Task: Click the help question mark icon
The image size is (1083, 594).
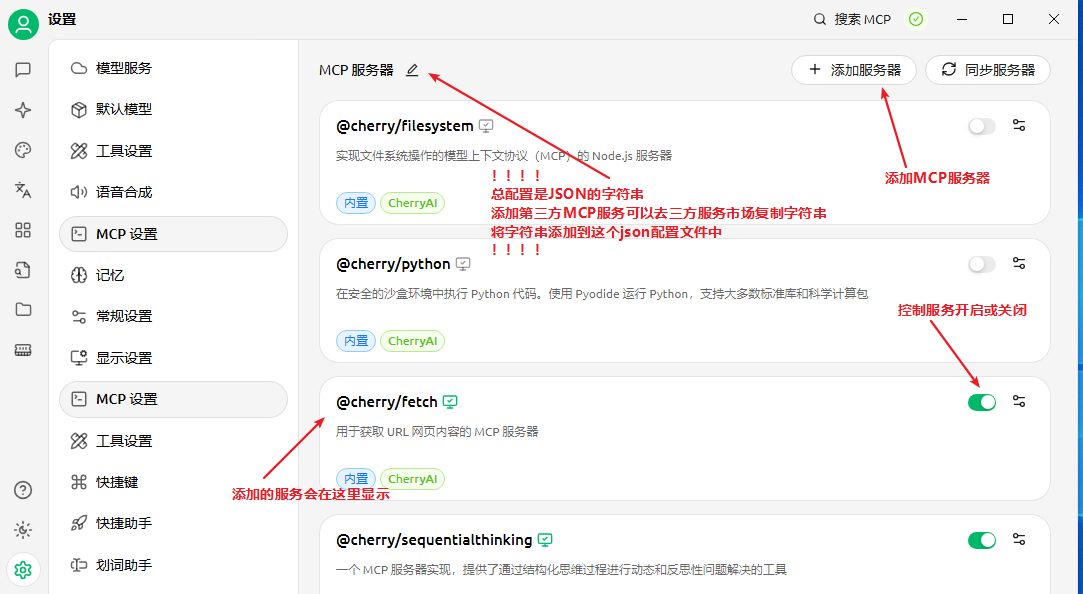Action: 23,490
